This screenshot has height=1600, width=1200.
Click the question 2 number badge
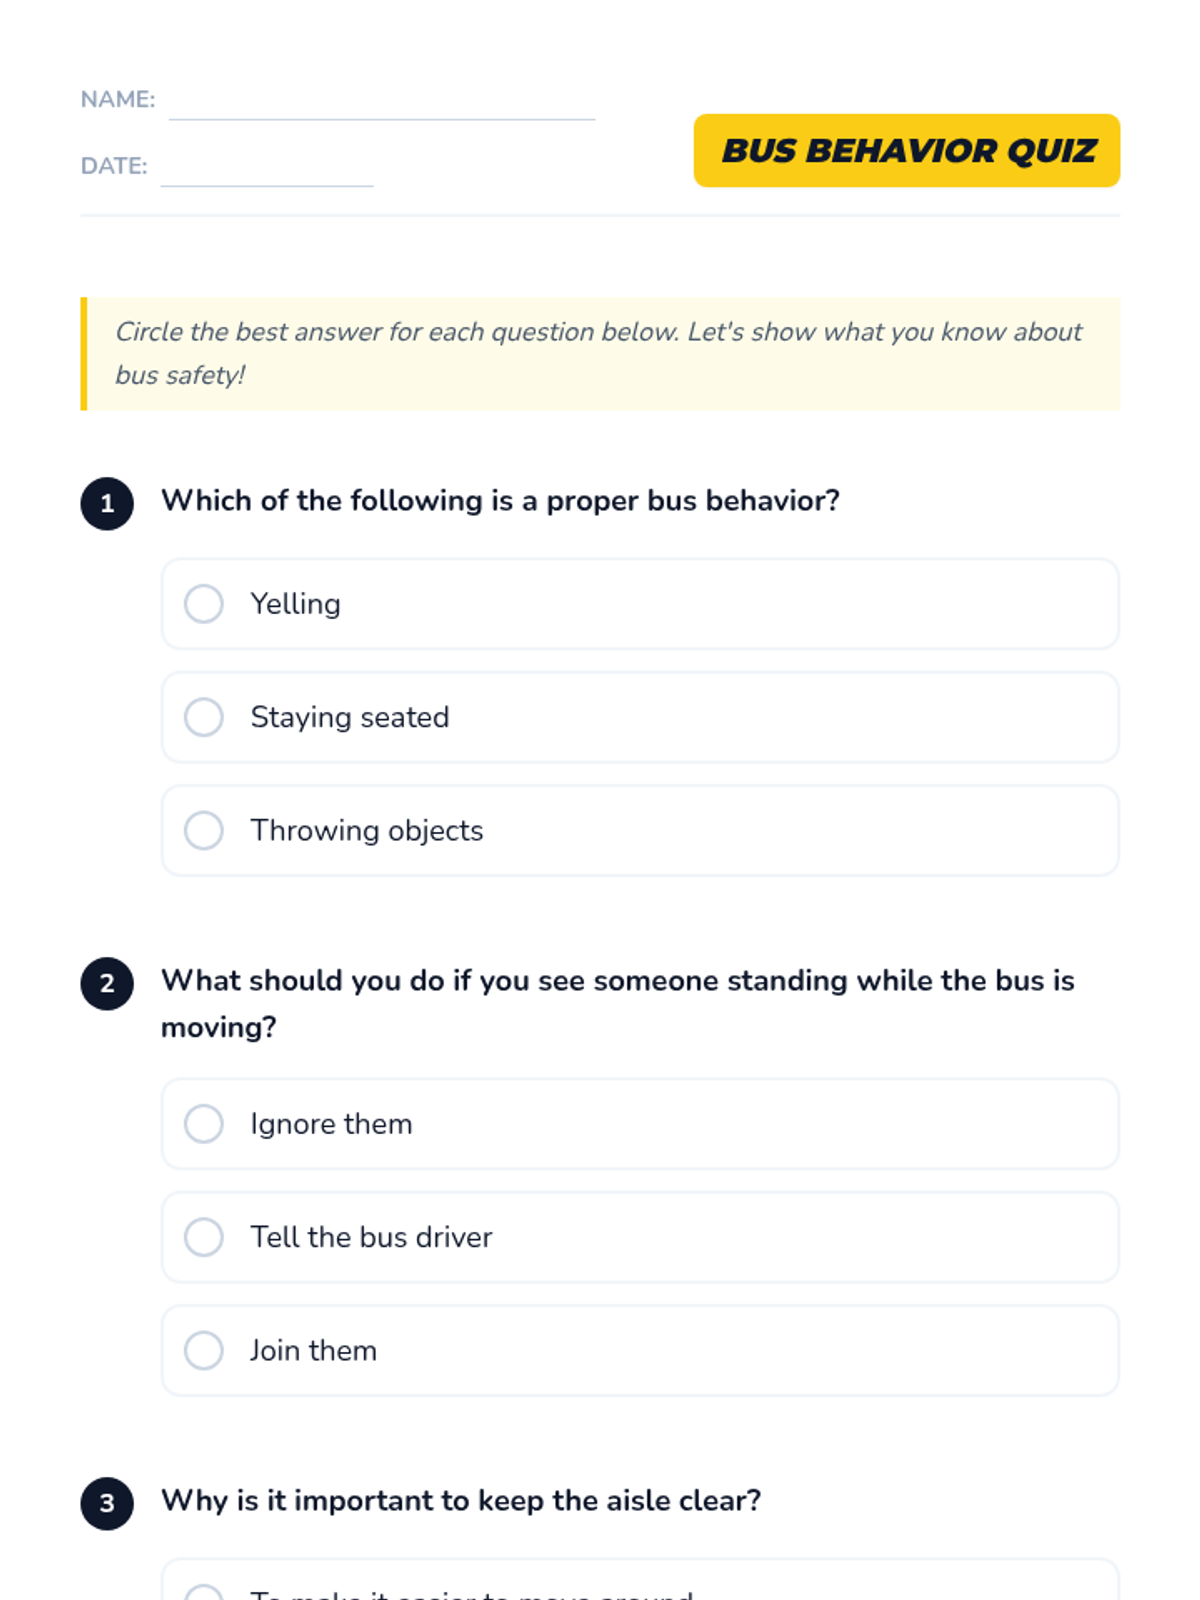[107, 983]
